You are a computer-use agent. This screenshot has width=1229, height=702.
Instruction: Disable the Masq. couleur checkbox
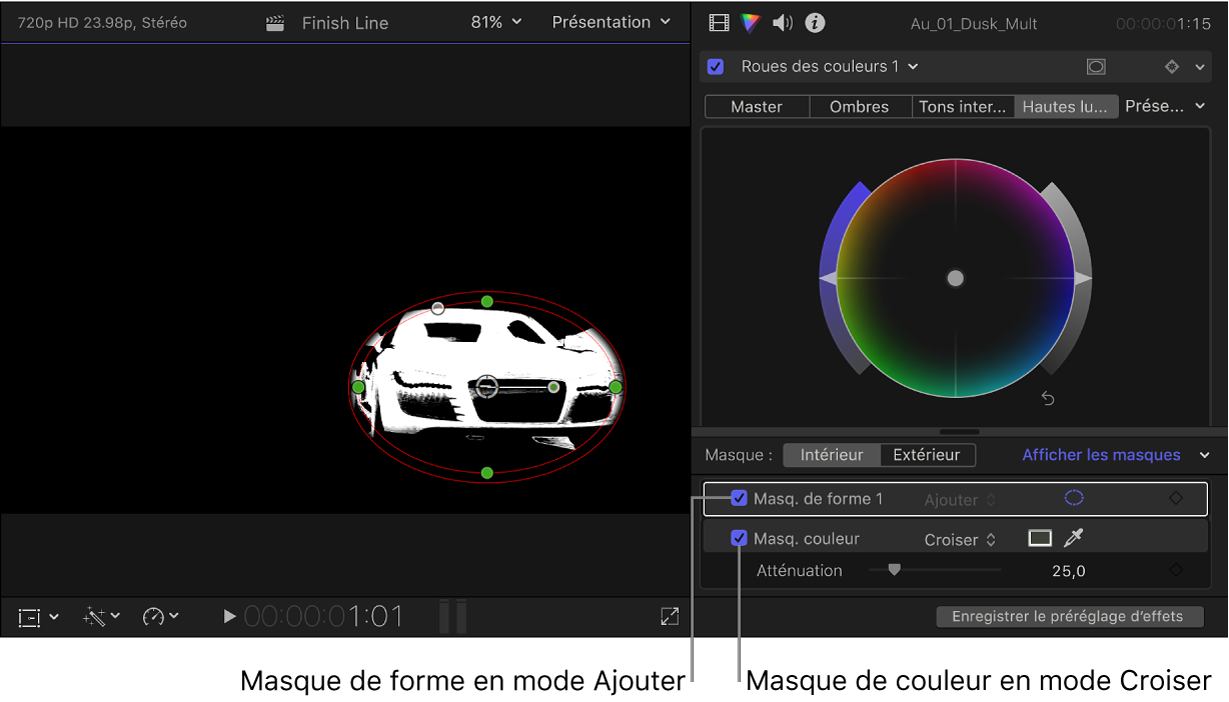(738, 538)
